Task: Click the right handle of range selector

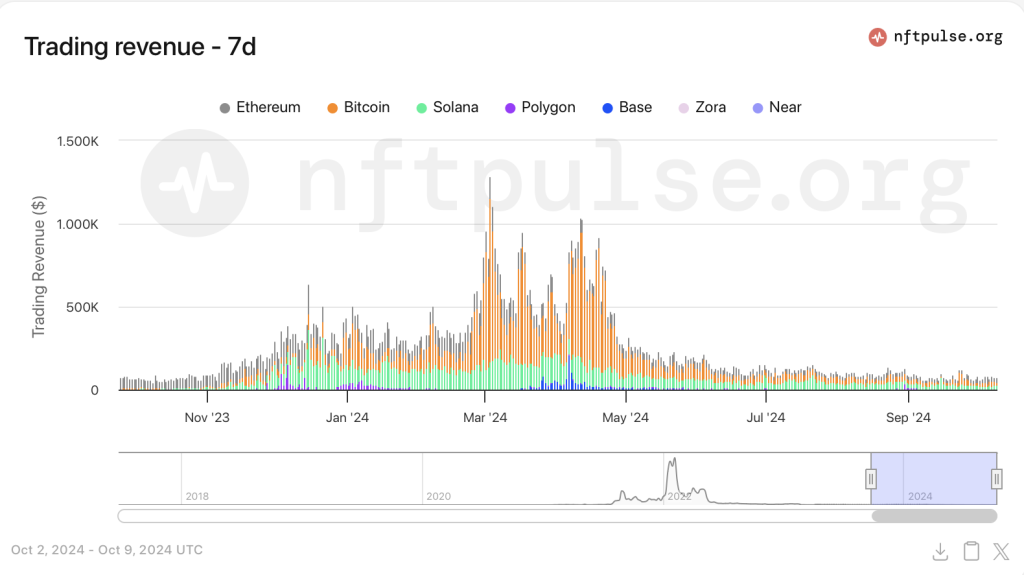Action: click(x=997, y=479)
